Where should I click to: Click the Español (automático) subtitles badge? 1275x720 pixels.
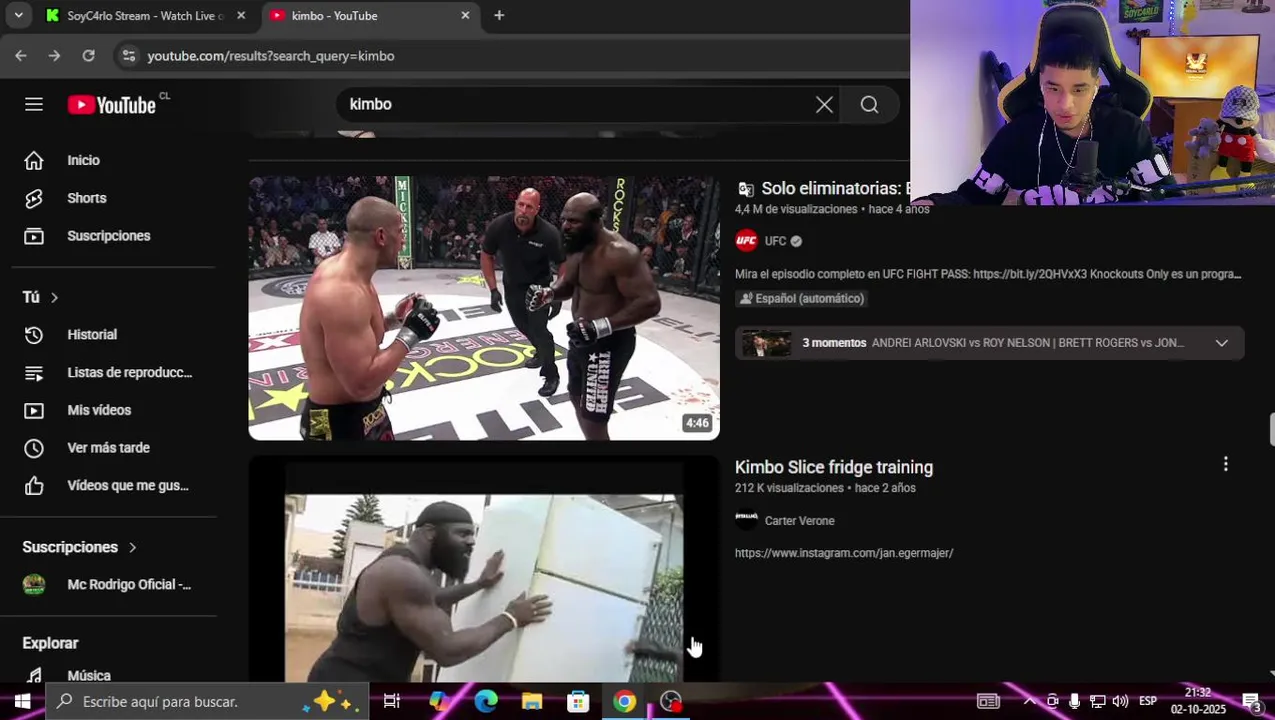point(801,299)
